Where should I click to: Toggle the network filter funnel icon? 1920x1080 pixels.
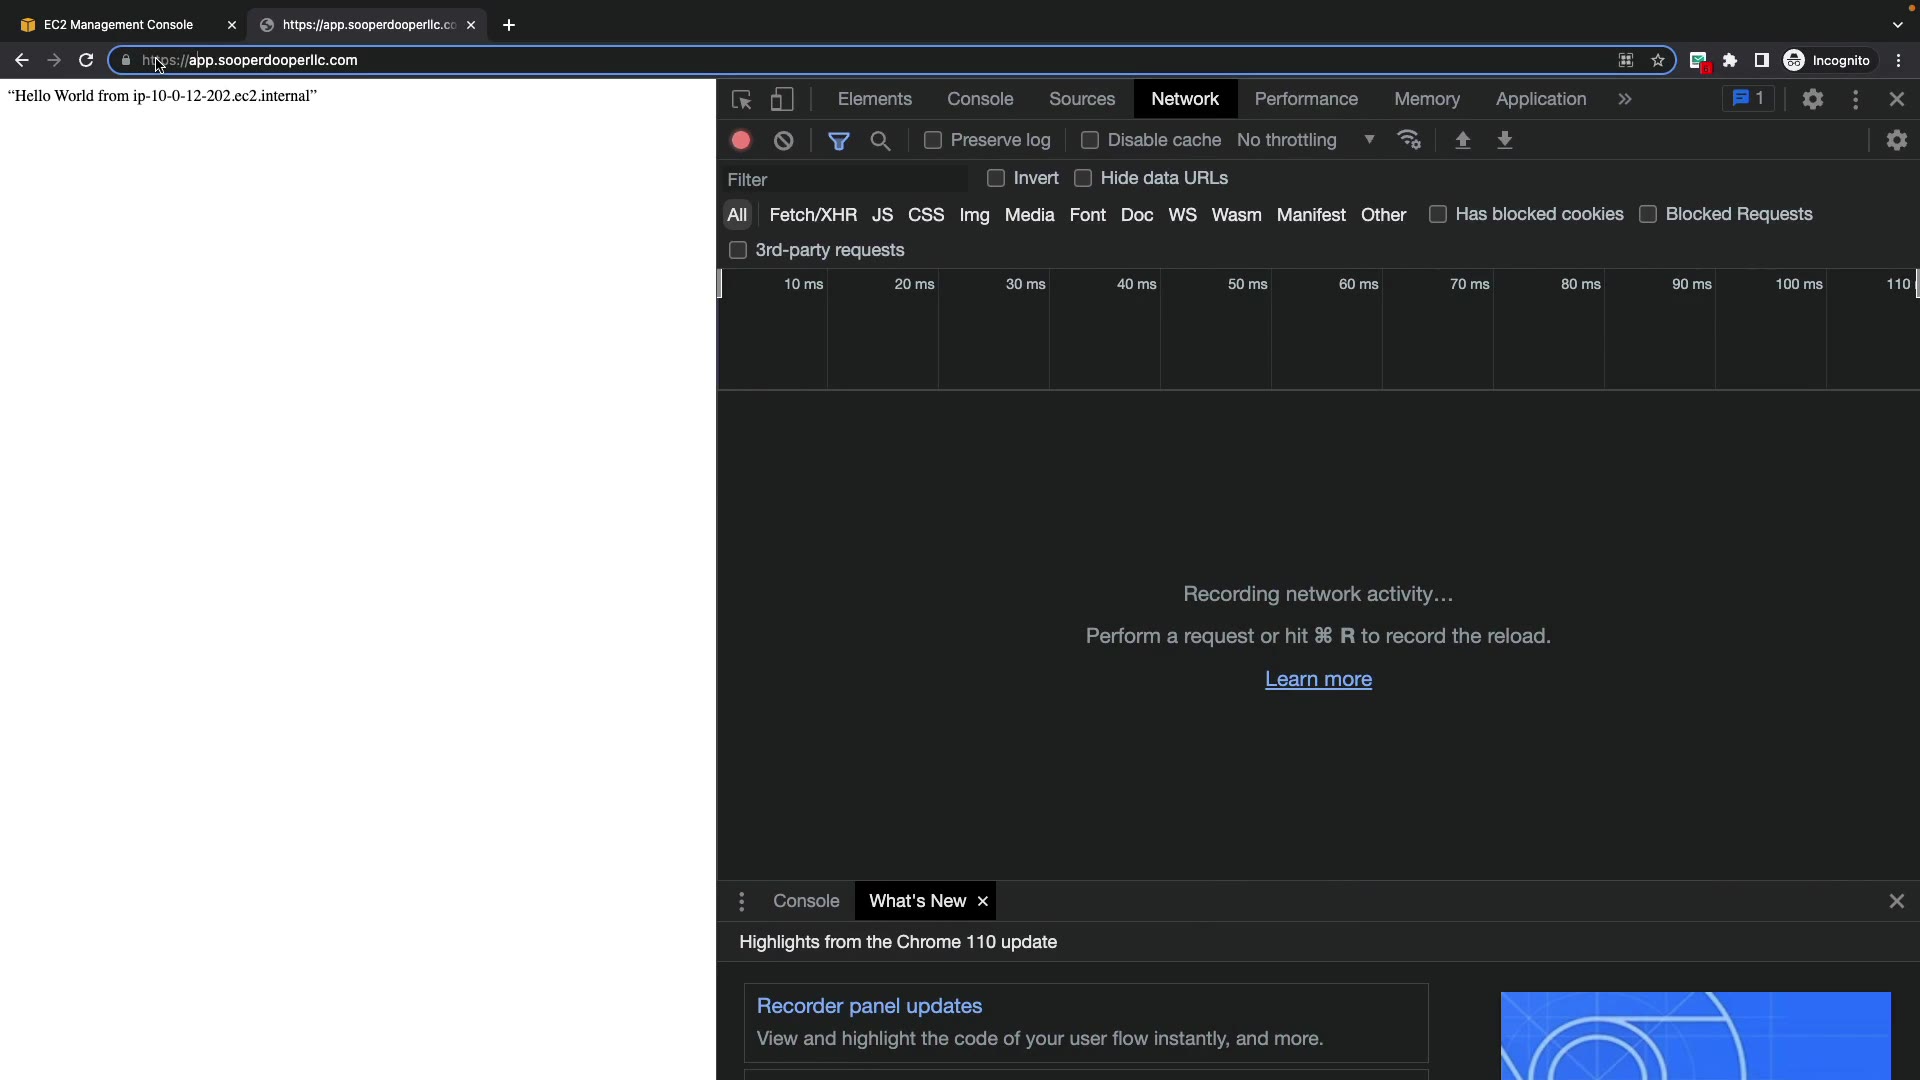click(x=839, y=141)
